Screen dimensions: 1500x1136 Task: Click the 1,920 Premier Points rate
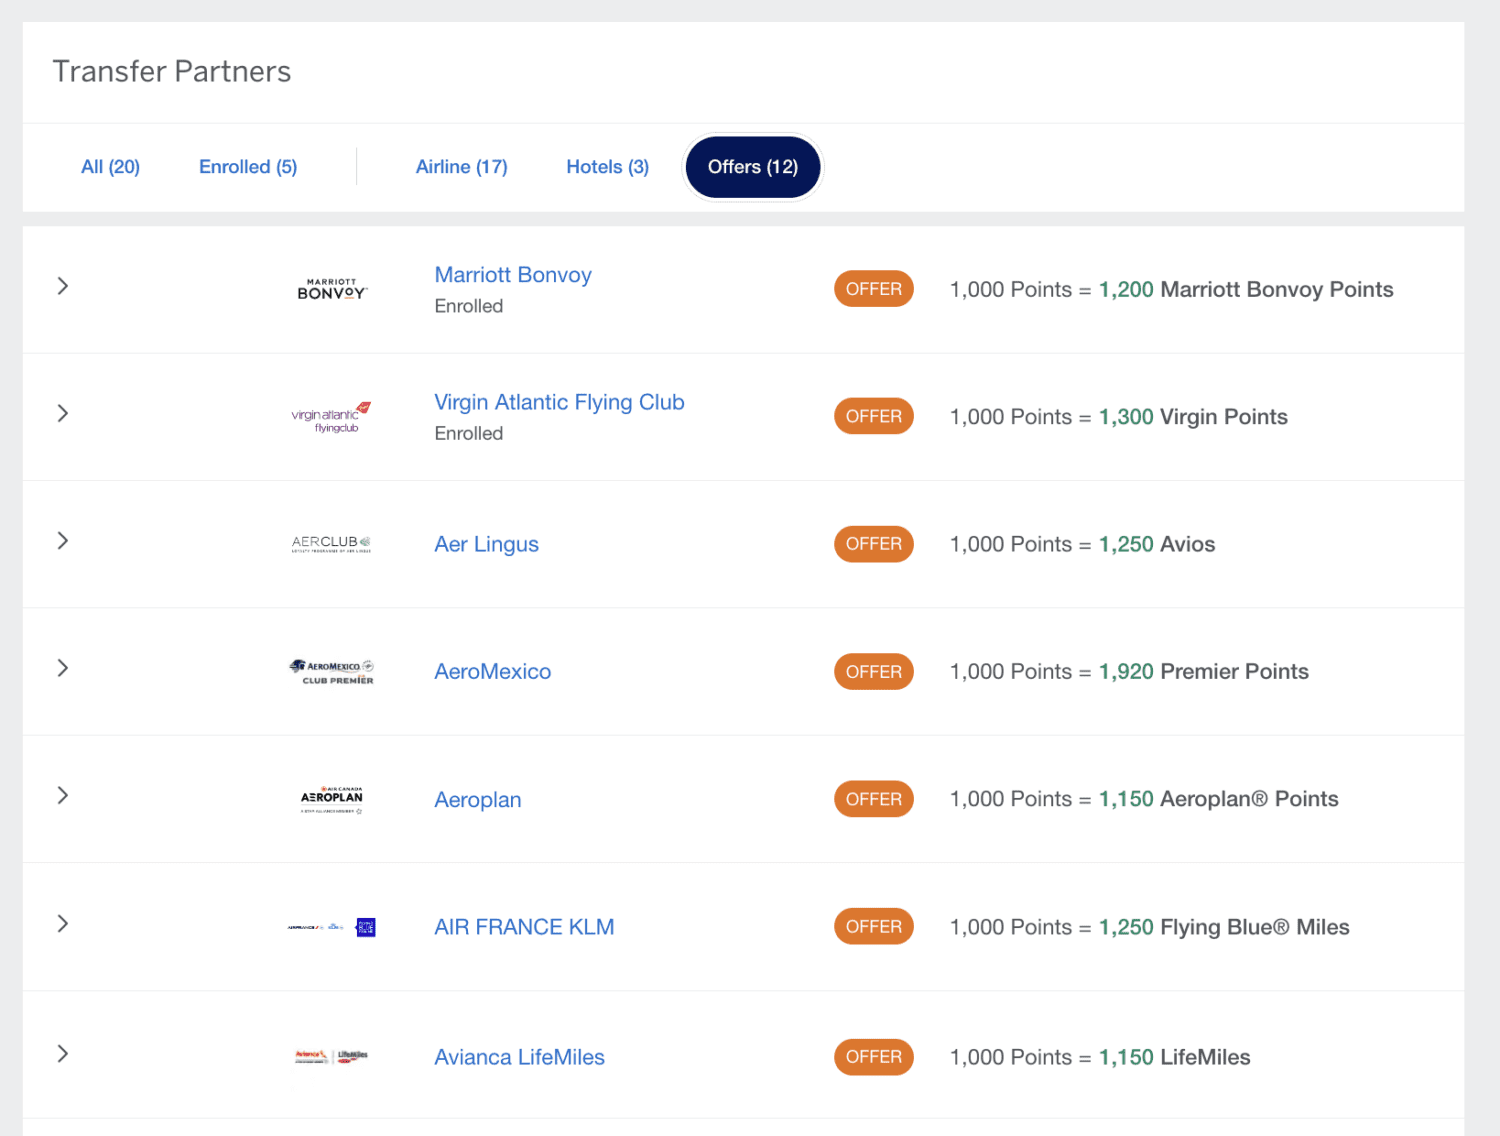[x=1204, y=672]
